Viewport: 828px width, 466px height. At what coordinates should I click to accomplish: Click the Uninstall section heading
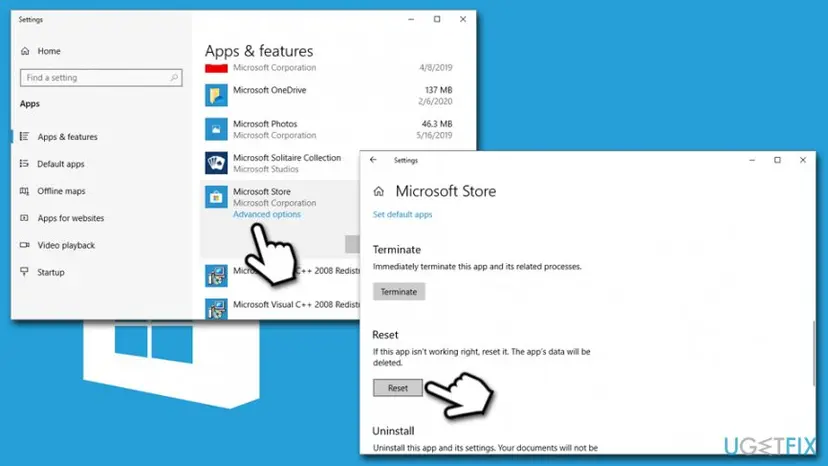[x=393, y=431]
